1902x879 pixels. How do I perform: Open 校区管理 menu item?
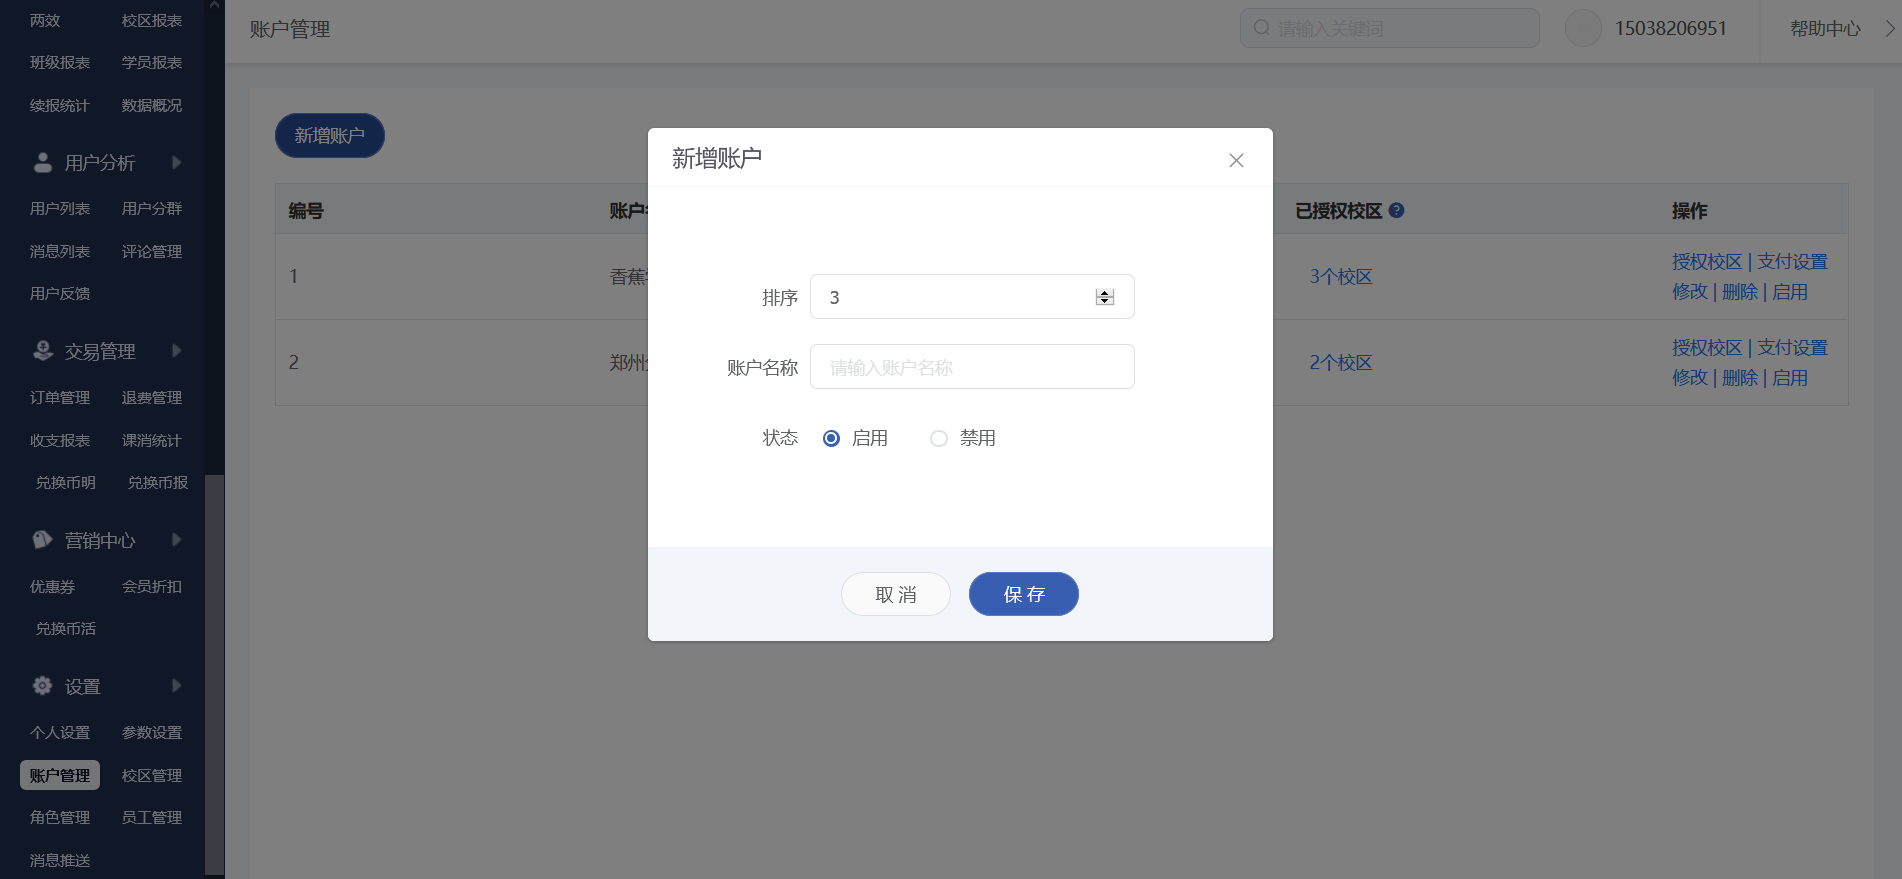152,775
